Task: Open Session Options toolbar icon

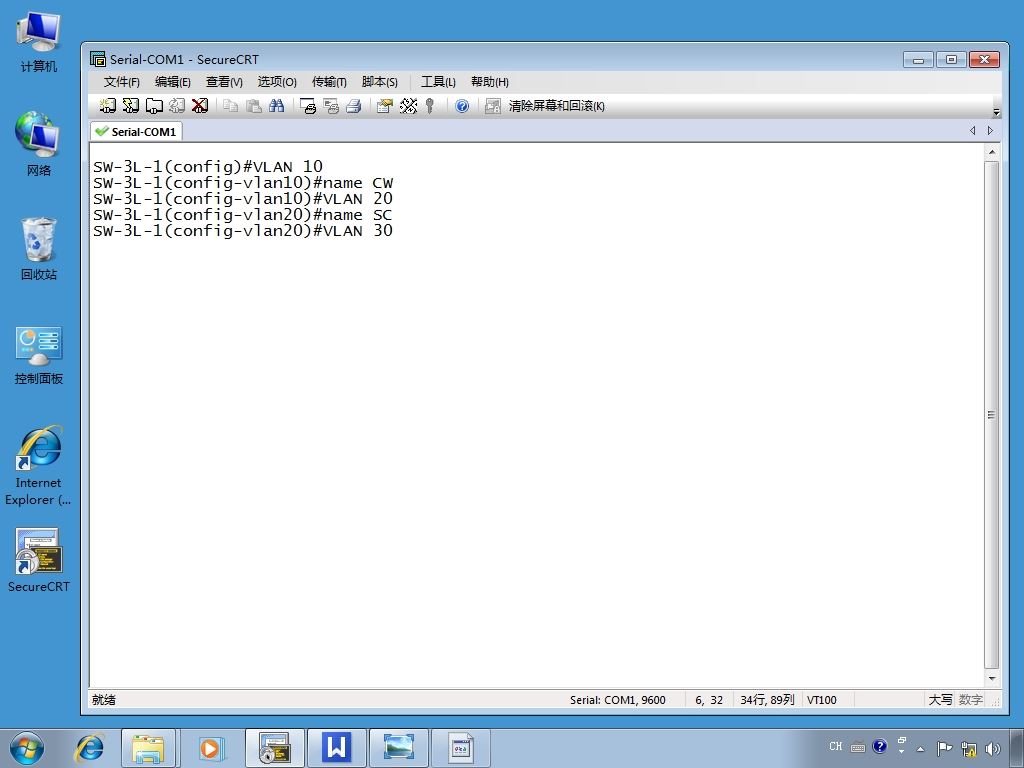Action: [x=385, y=106]
